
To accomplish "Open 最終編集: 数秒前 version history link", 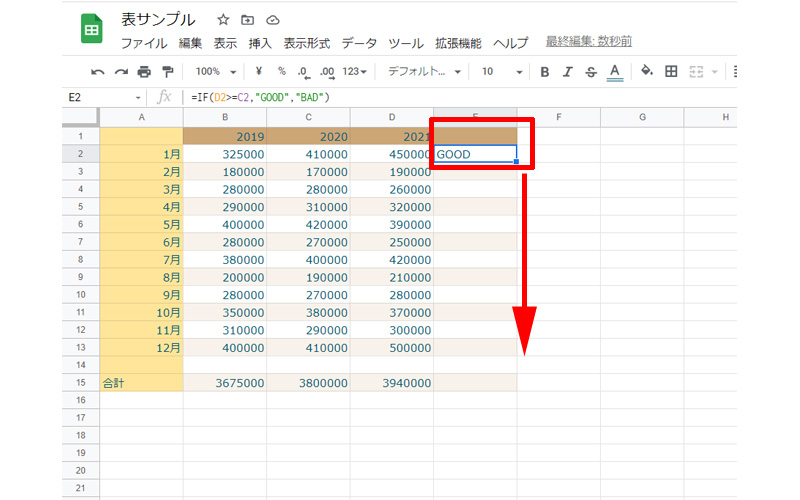I will 589,41.
